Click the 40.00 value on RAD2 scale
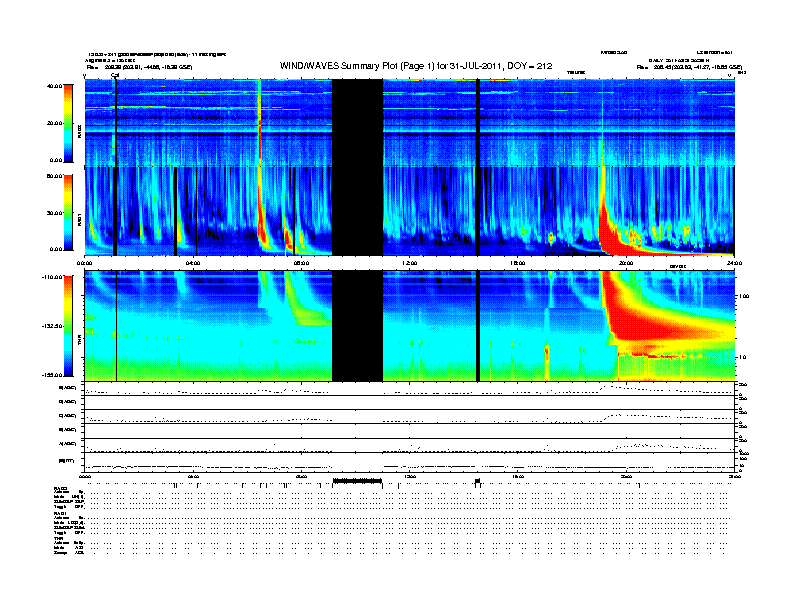This screenshot has width=792, height=612. 54,86
